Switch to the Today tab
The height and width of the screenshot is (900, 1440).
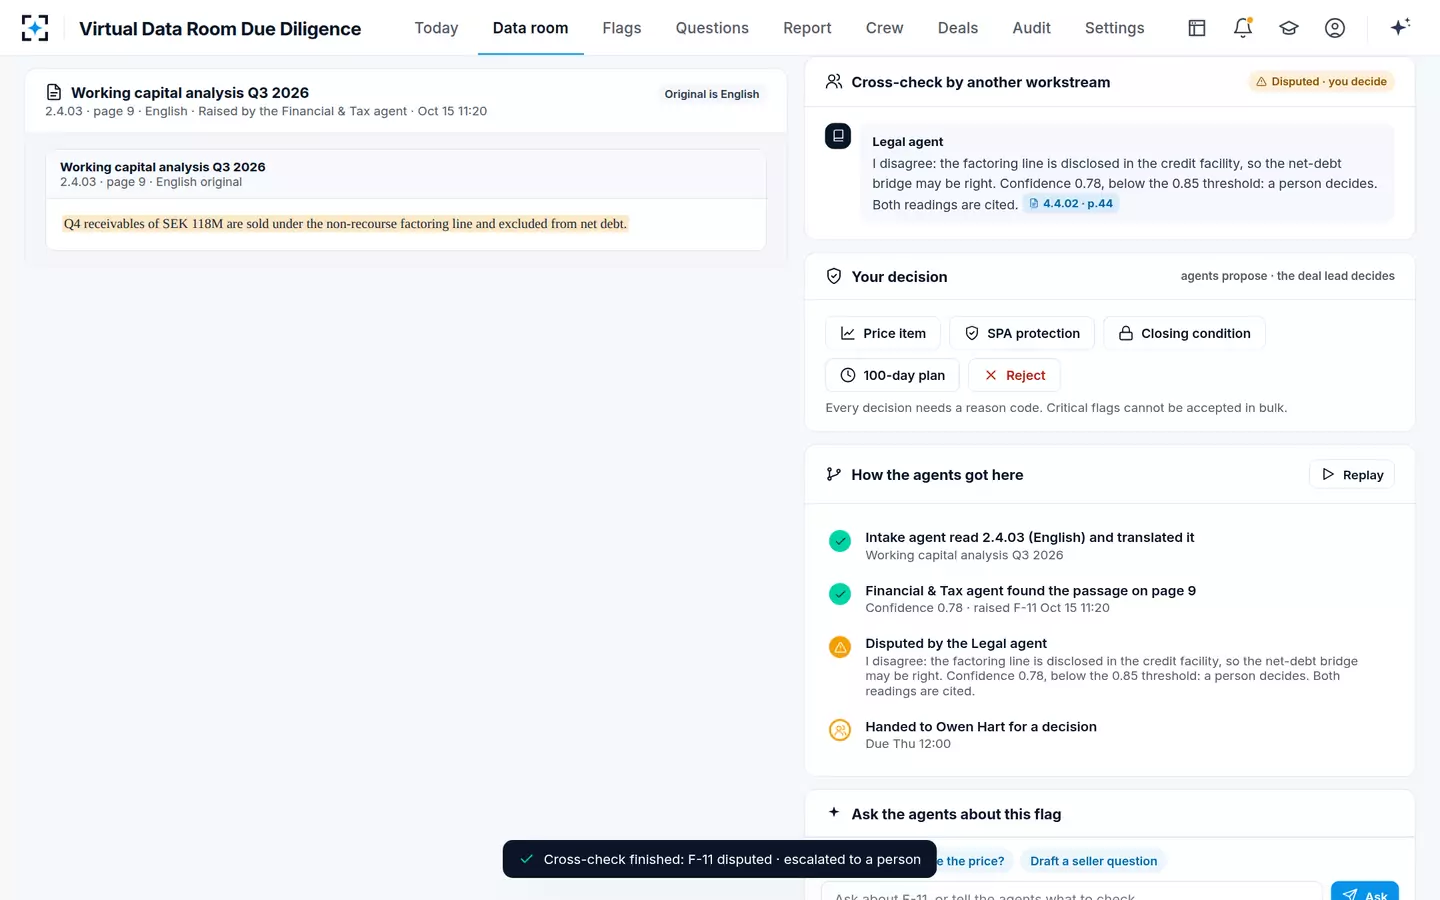point(436,28)
